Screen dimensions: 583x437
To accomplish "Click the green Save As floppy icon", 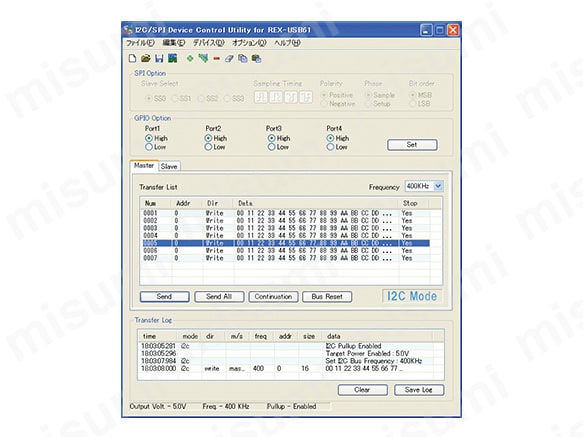I will pos(173,58).
